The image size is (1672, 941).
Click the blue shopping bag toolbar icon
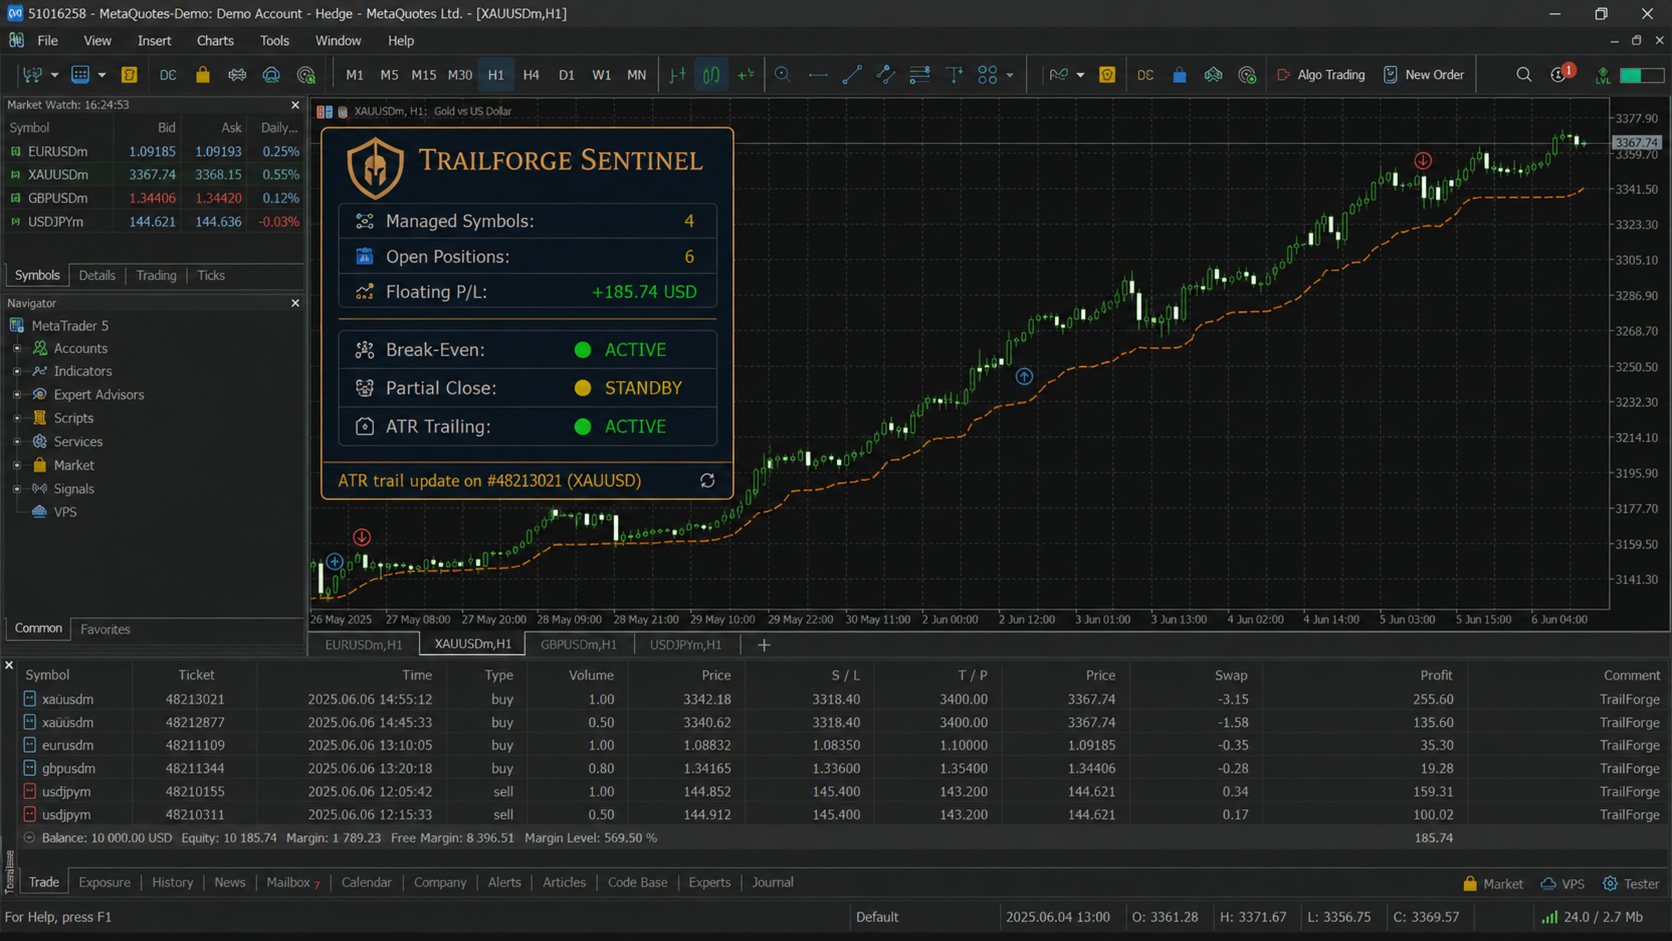click(x=1180, y=75)
